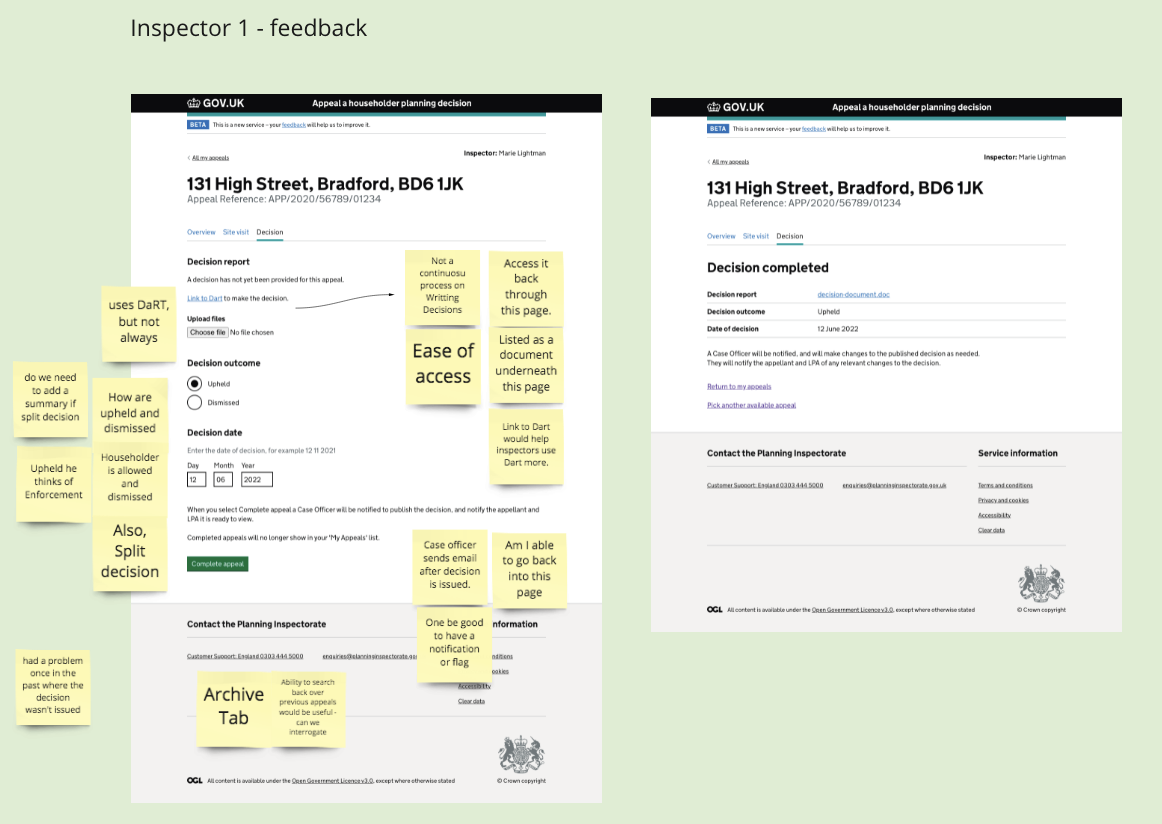Image resolution: width=1162 pixels, height=824 pixels.
Task: Click the OGL licence icon in the right footer
Action: [714, 608]
